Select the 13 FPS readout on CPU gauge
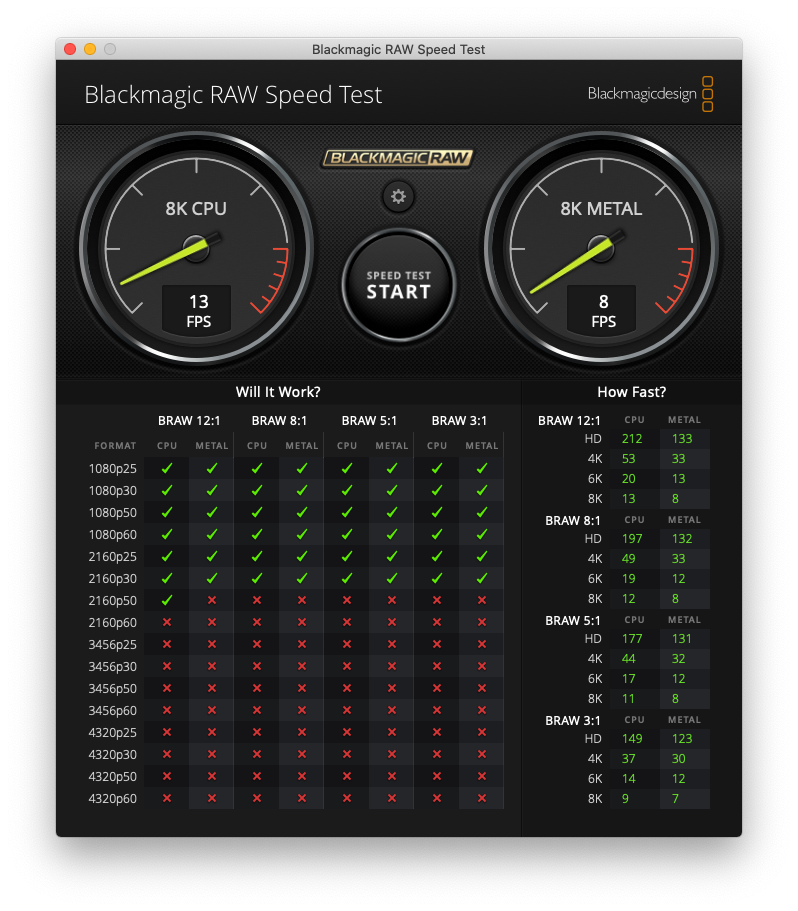The width and height of the screenshot is (798, 911). click(x=197, y=311)
